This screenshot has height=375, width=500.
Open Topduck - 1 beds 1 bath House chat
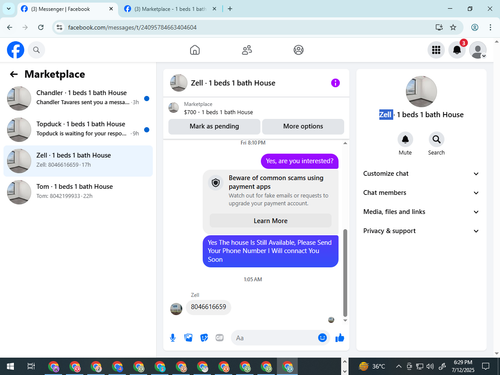coord(78,130)
